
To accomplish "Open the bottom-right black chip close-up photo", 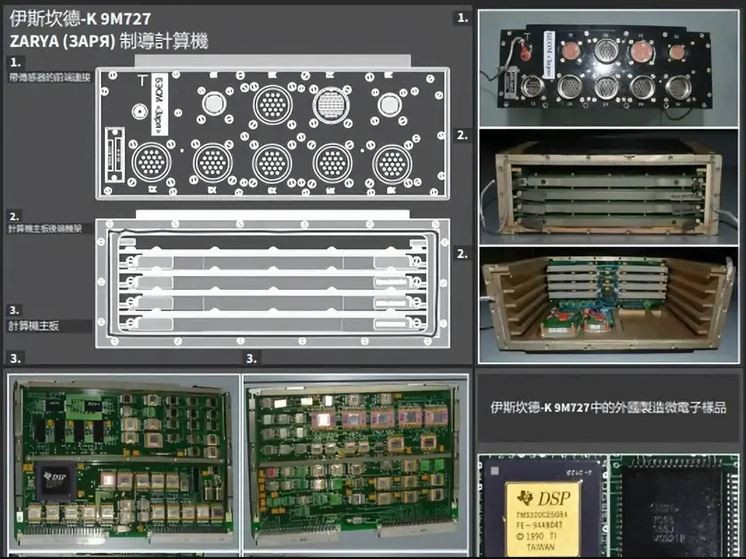I will point(678,506).
